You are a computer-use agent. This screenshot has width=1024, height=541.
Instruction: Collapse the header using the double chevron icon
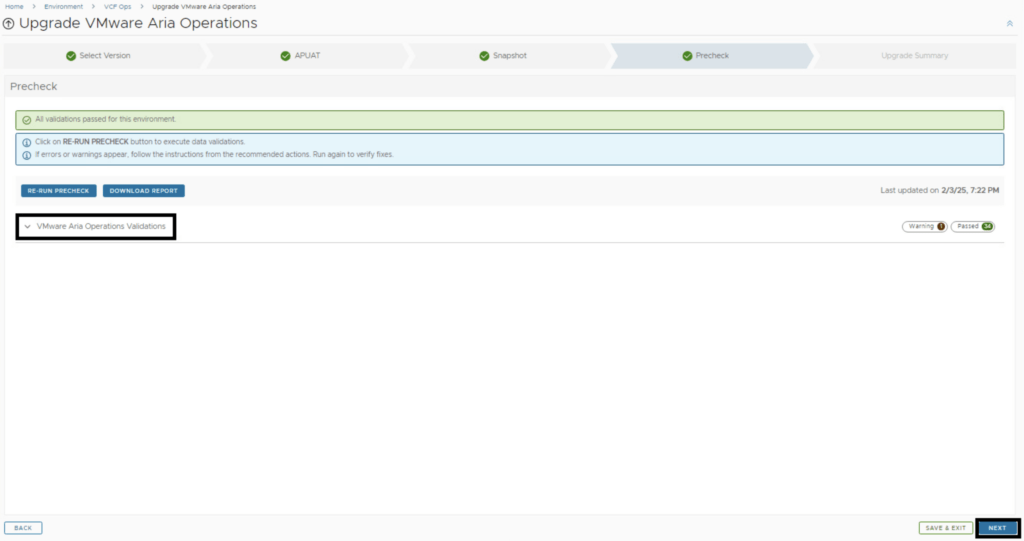1009,23
